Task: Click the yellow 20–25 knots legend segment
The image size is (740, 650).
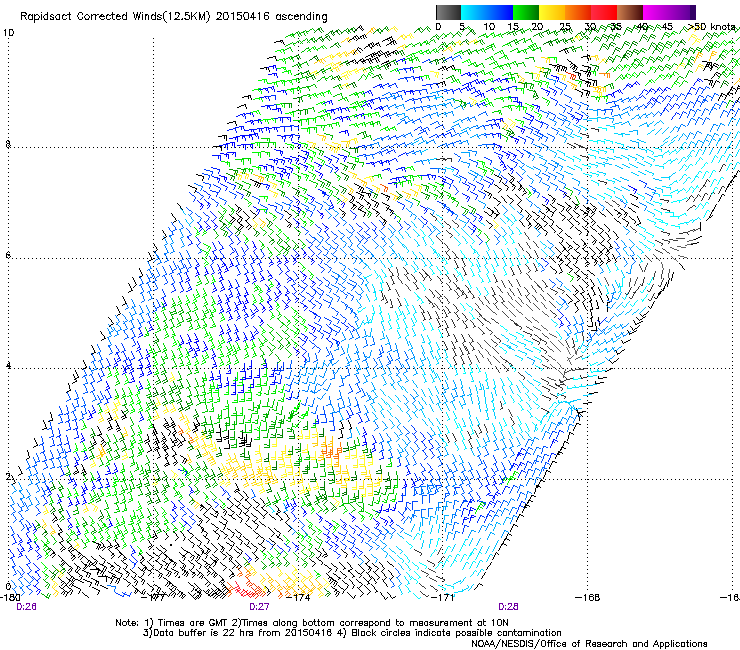Action: pos(552,12)
